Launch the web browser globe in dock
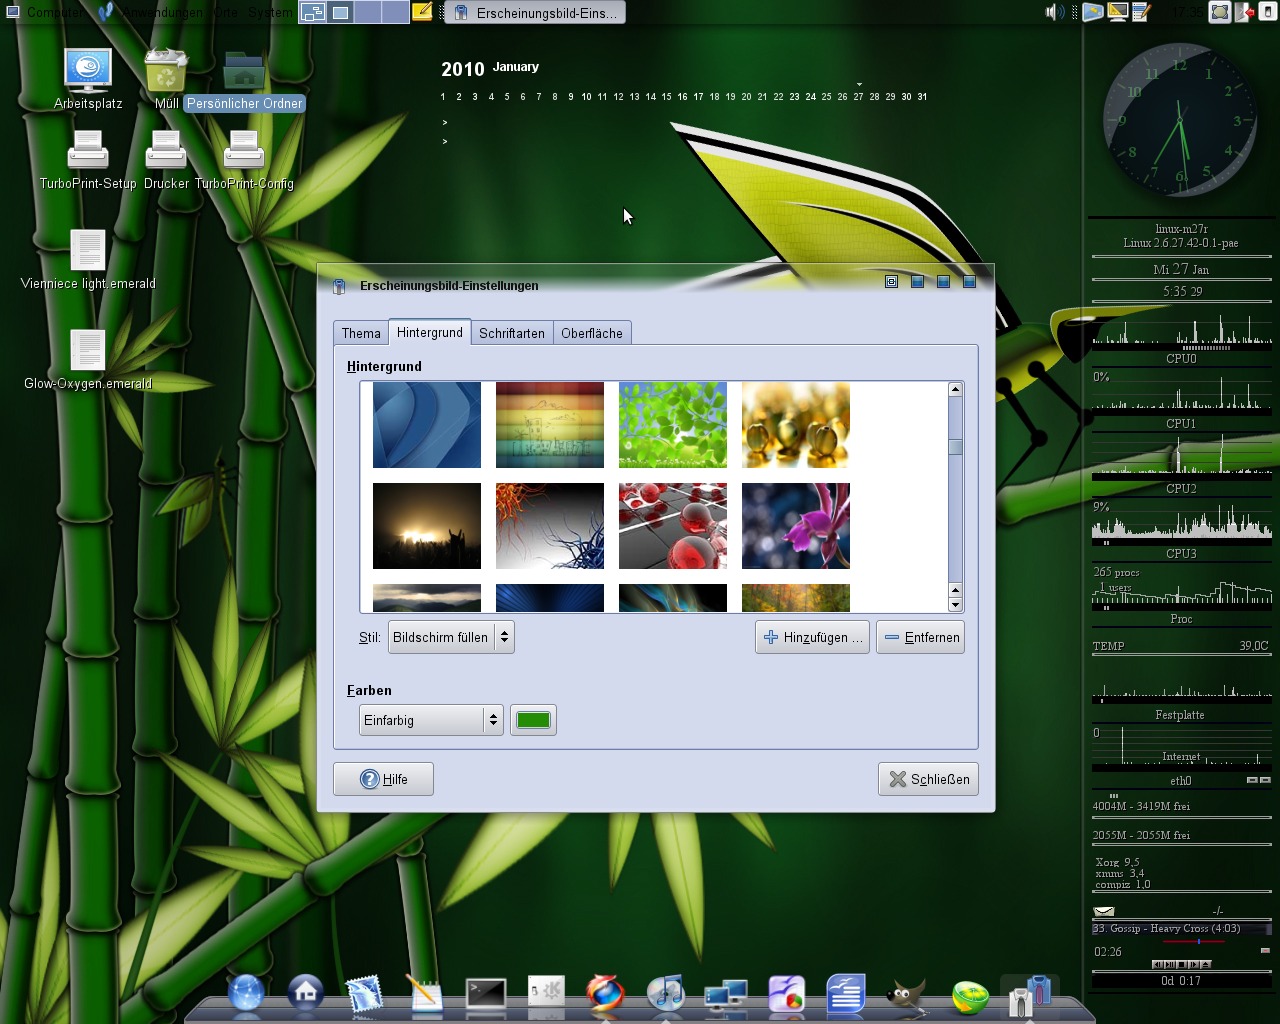The width and height of the screenshot is (1280, 1024). pos(246,993)
